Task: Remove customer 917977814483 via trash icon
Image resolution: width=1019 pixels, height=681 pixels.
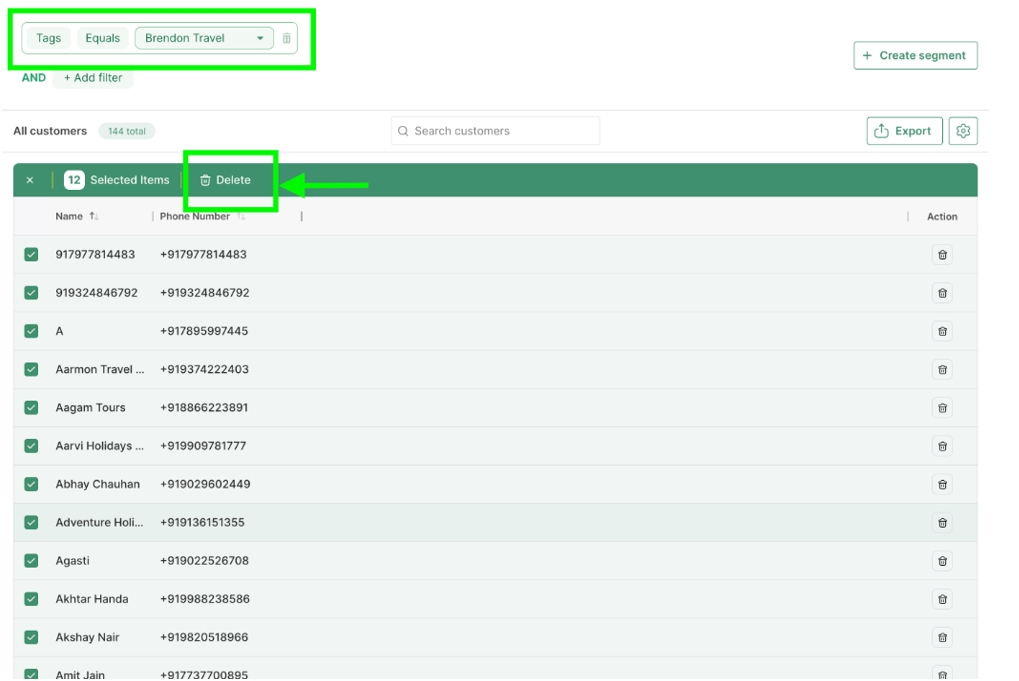Action: click(x=941, y=255)
